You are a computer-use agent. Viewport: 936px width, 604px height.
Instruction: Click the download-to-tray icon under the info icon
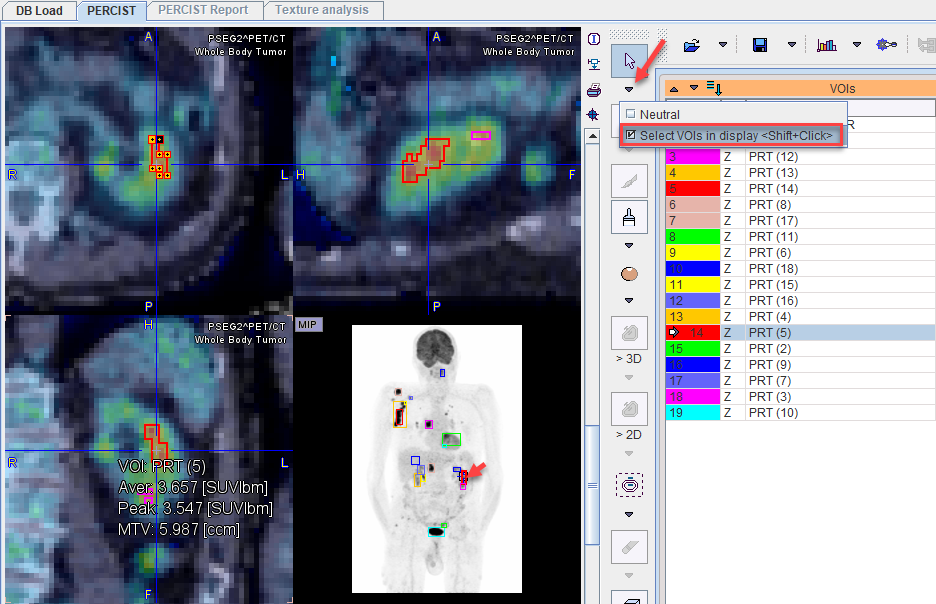click(x=593, y=64)
